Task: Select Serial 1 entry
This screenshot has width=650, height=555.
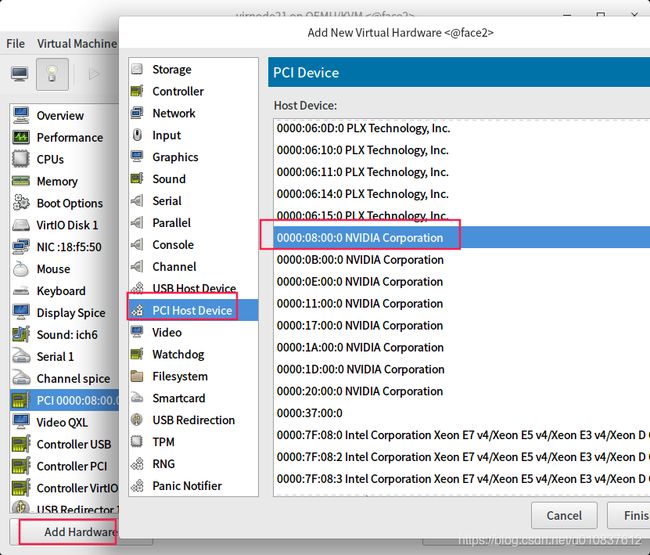Action: [64, 356]
